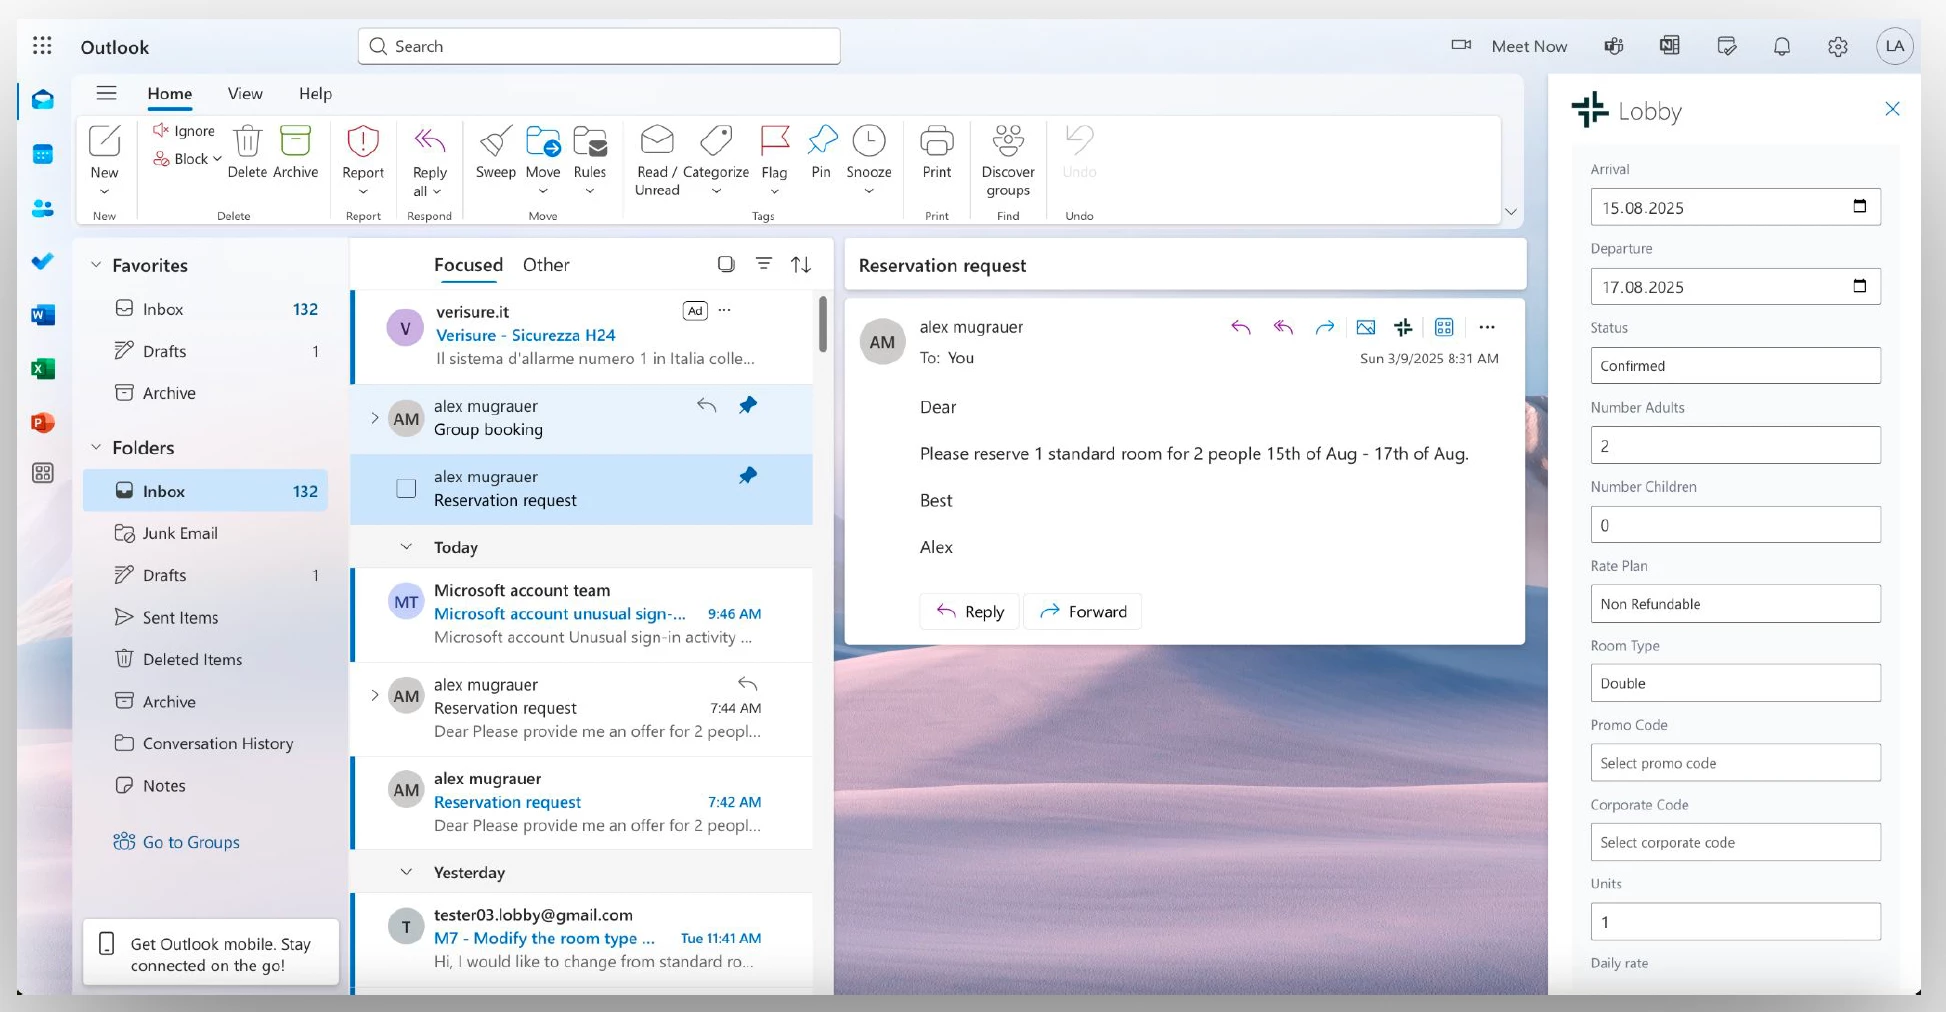This screenshot has width=1946, height=1012.
Task: Collapse the Today message group
Action: pos(406,547)
